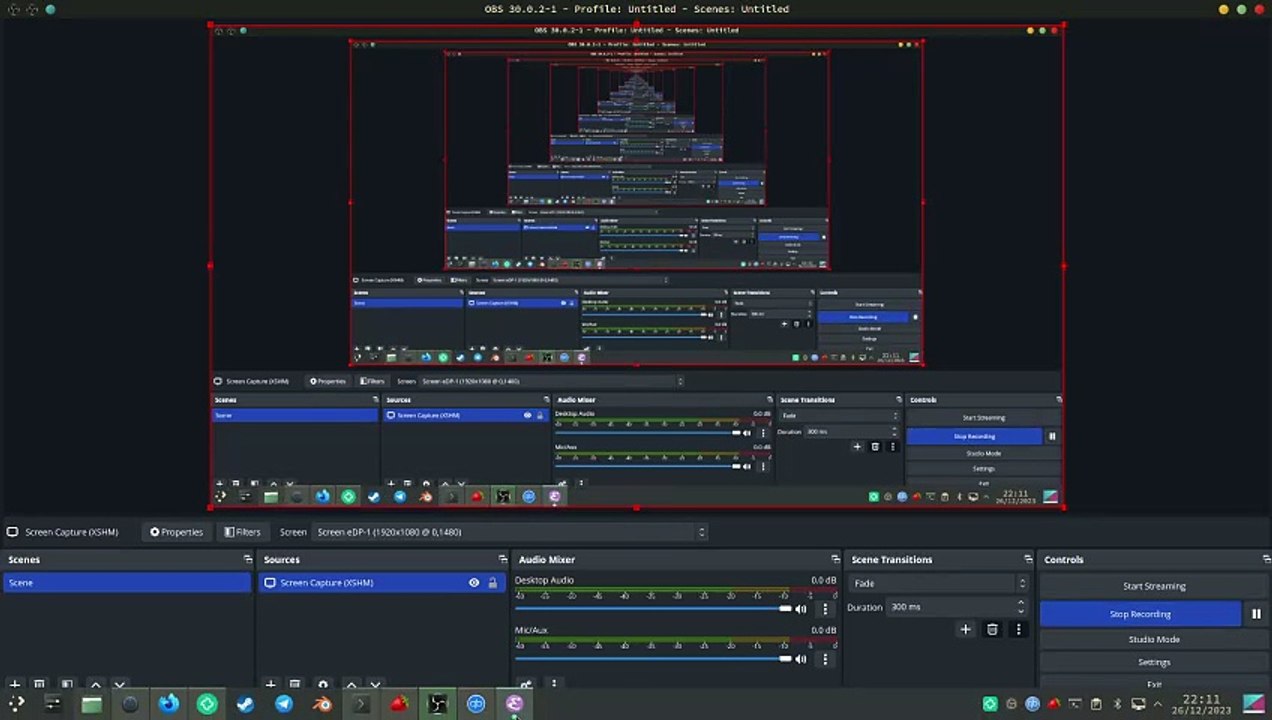1272x720 pixels.
Task: Mute Desktop Audio speaker icon
Action: coord(801,609)
